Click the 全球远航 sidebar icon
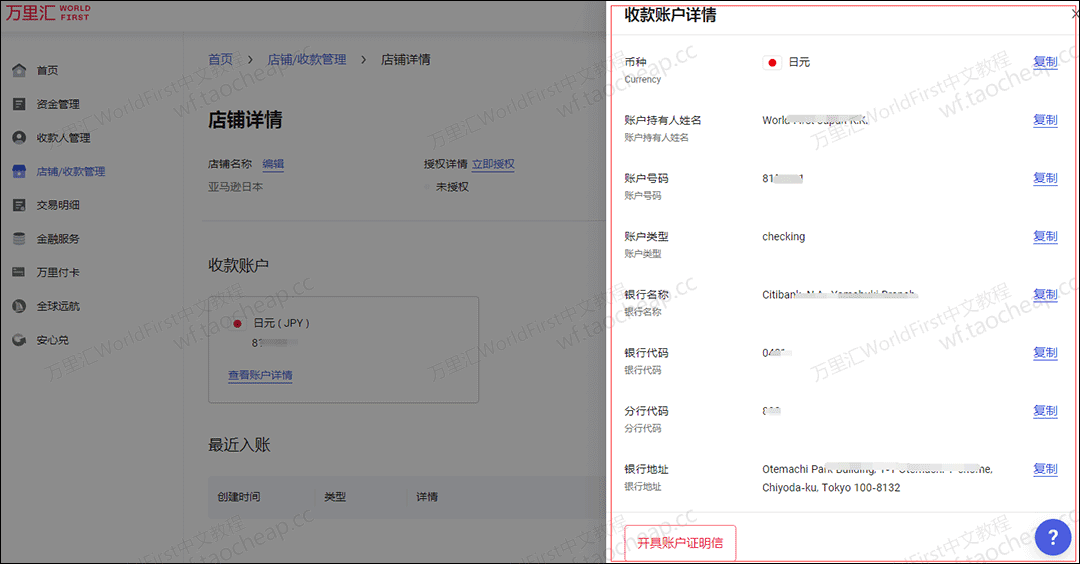1080x564 pixels. pyautogui.click(x=19, y=306)
